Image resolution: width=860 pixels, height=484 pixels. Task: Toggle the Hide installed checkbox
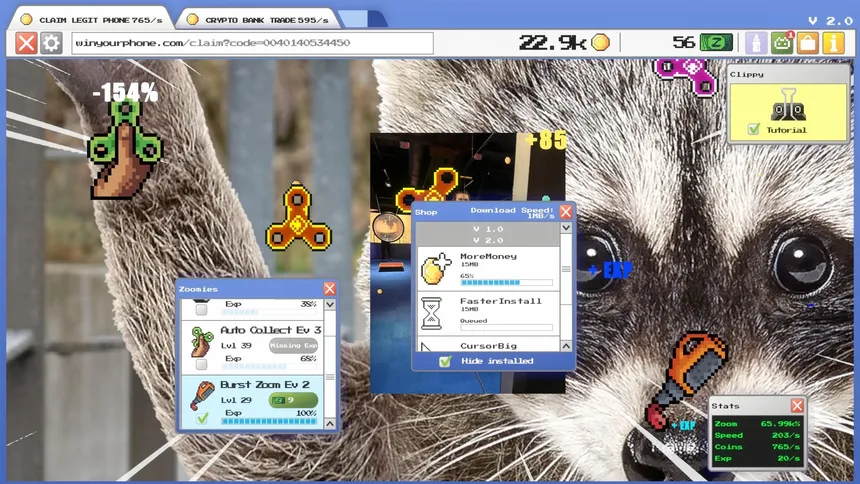pos(445,361)
